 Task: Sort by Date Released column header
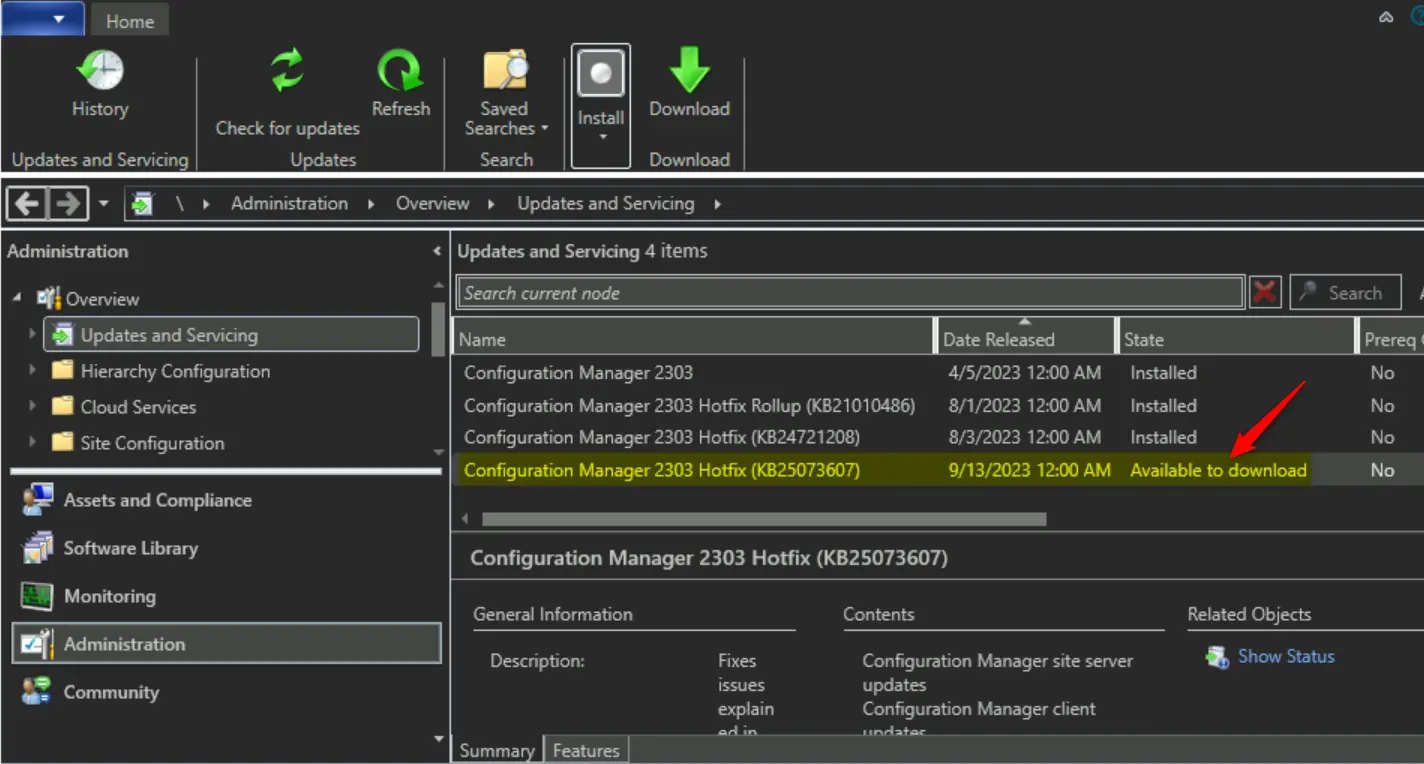(1026, 339)
